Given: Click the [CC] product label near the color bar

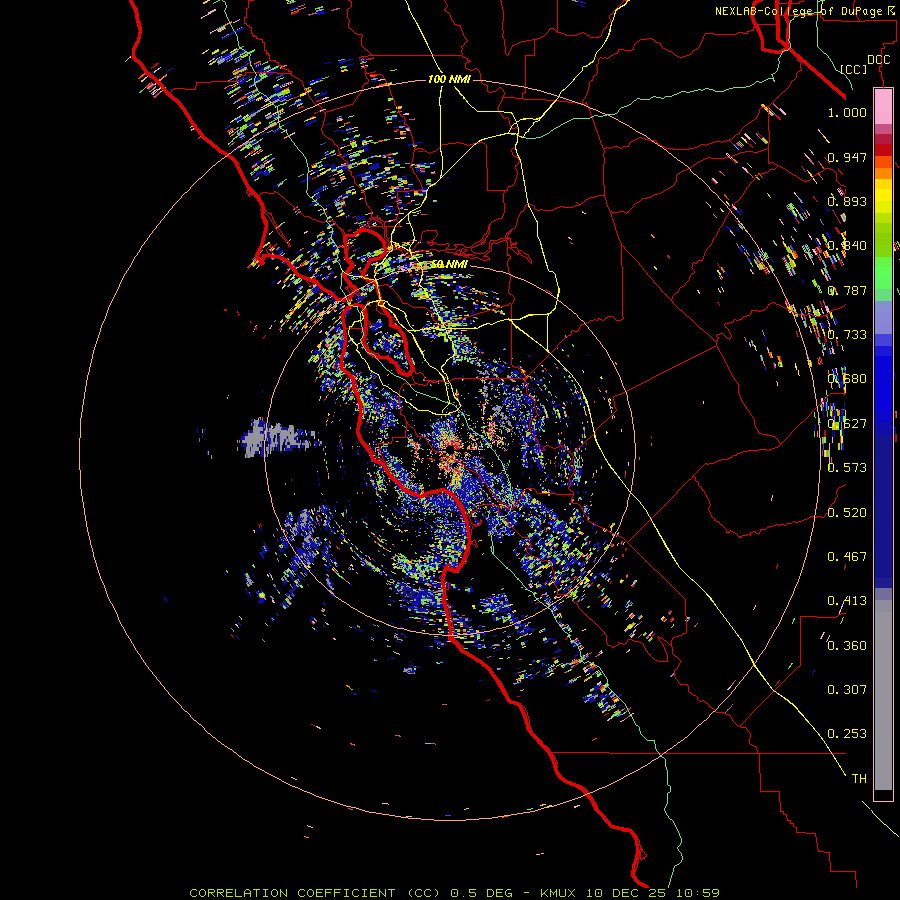Looking at the screenshot, I should click(854, 69).
